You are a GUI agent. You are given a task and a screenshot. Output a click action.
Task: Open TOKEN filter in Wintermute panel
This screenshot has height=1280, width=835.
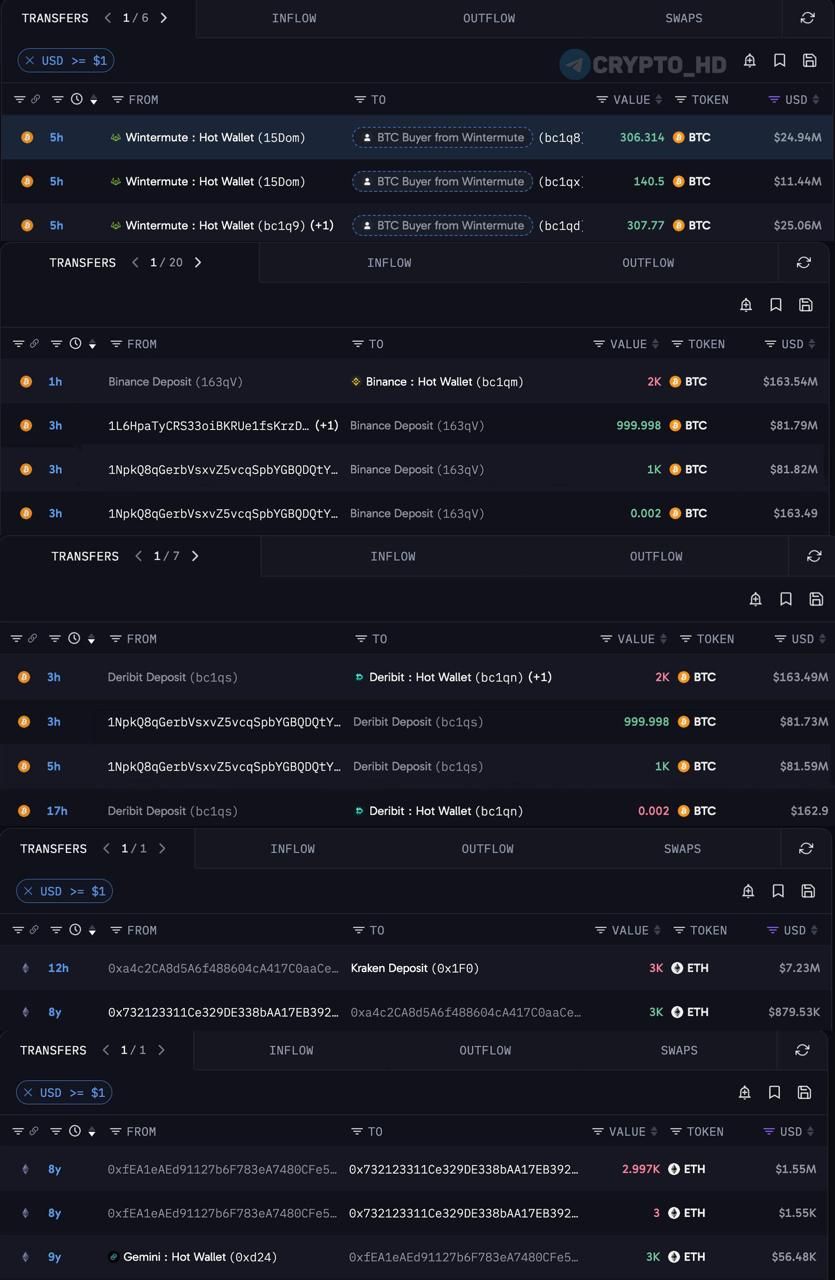tap(681, 99)
